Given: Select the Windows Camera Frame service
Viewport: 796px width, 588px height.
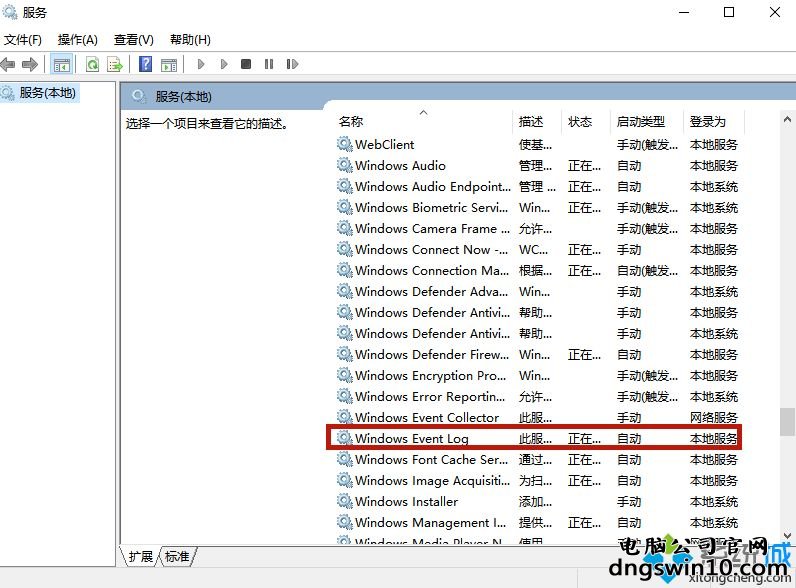Looking at the screenshot, I should (x=537, y=228).
